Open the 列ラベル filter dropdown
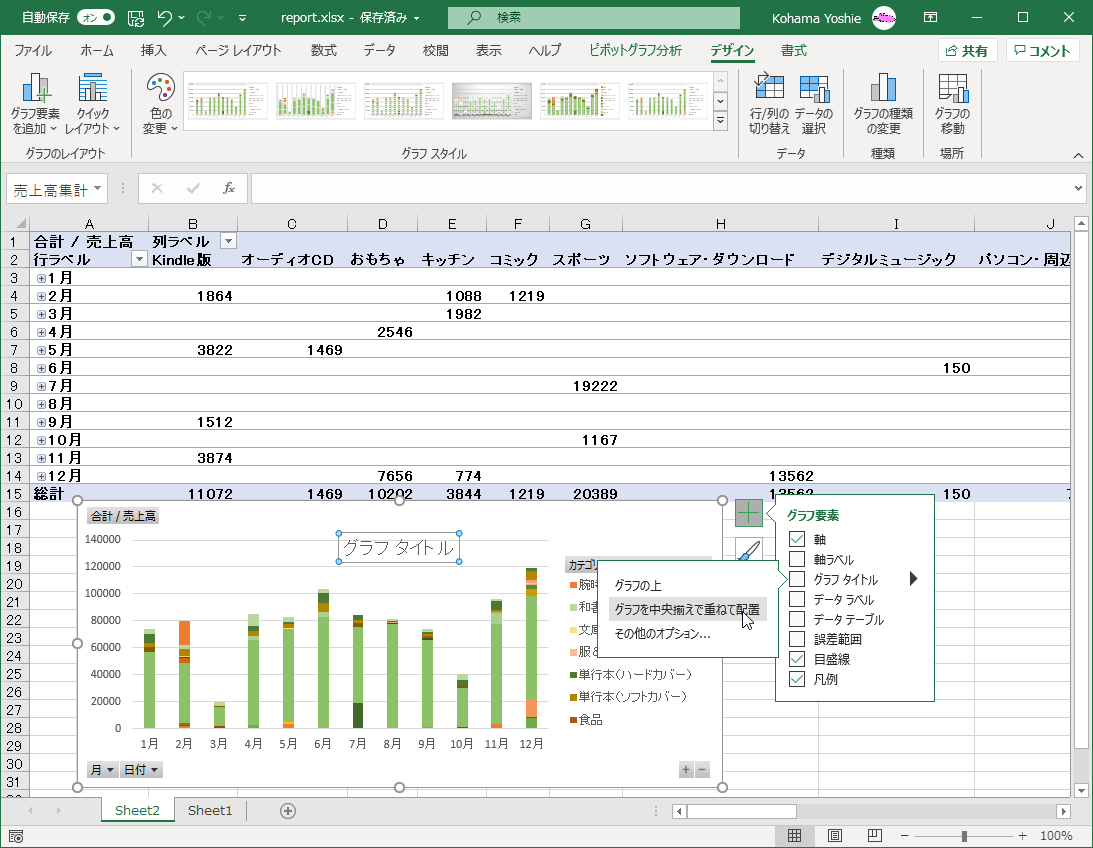1093x848 pixels. tap(228, 241)
